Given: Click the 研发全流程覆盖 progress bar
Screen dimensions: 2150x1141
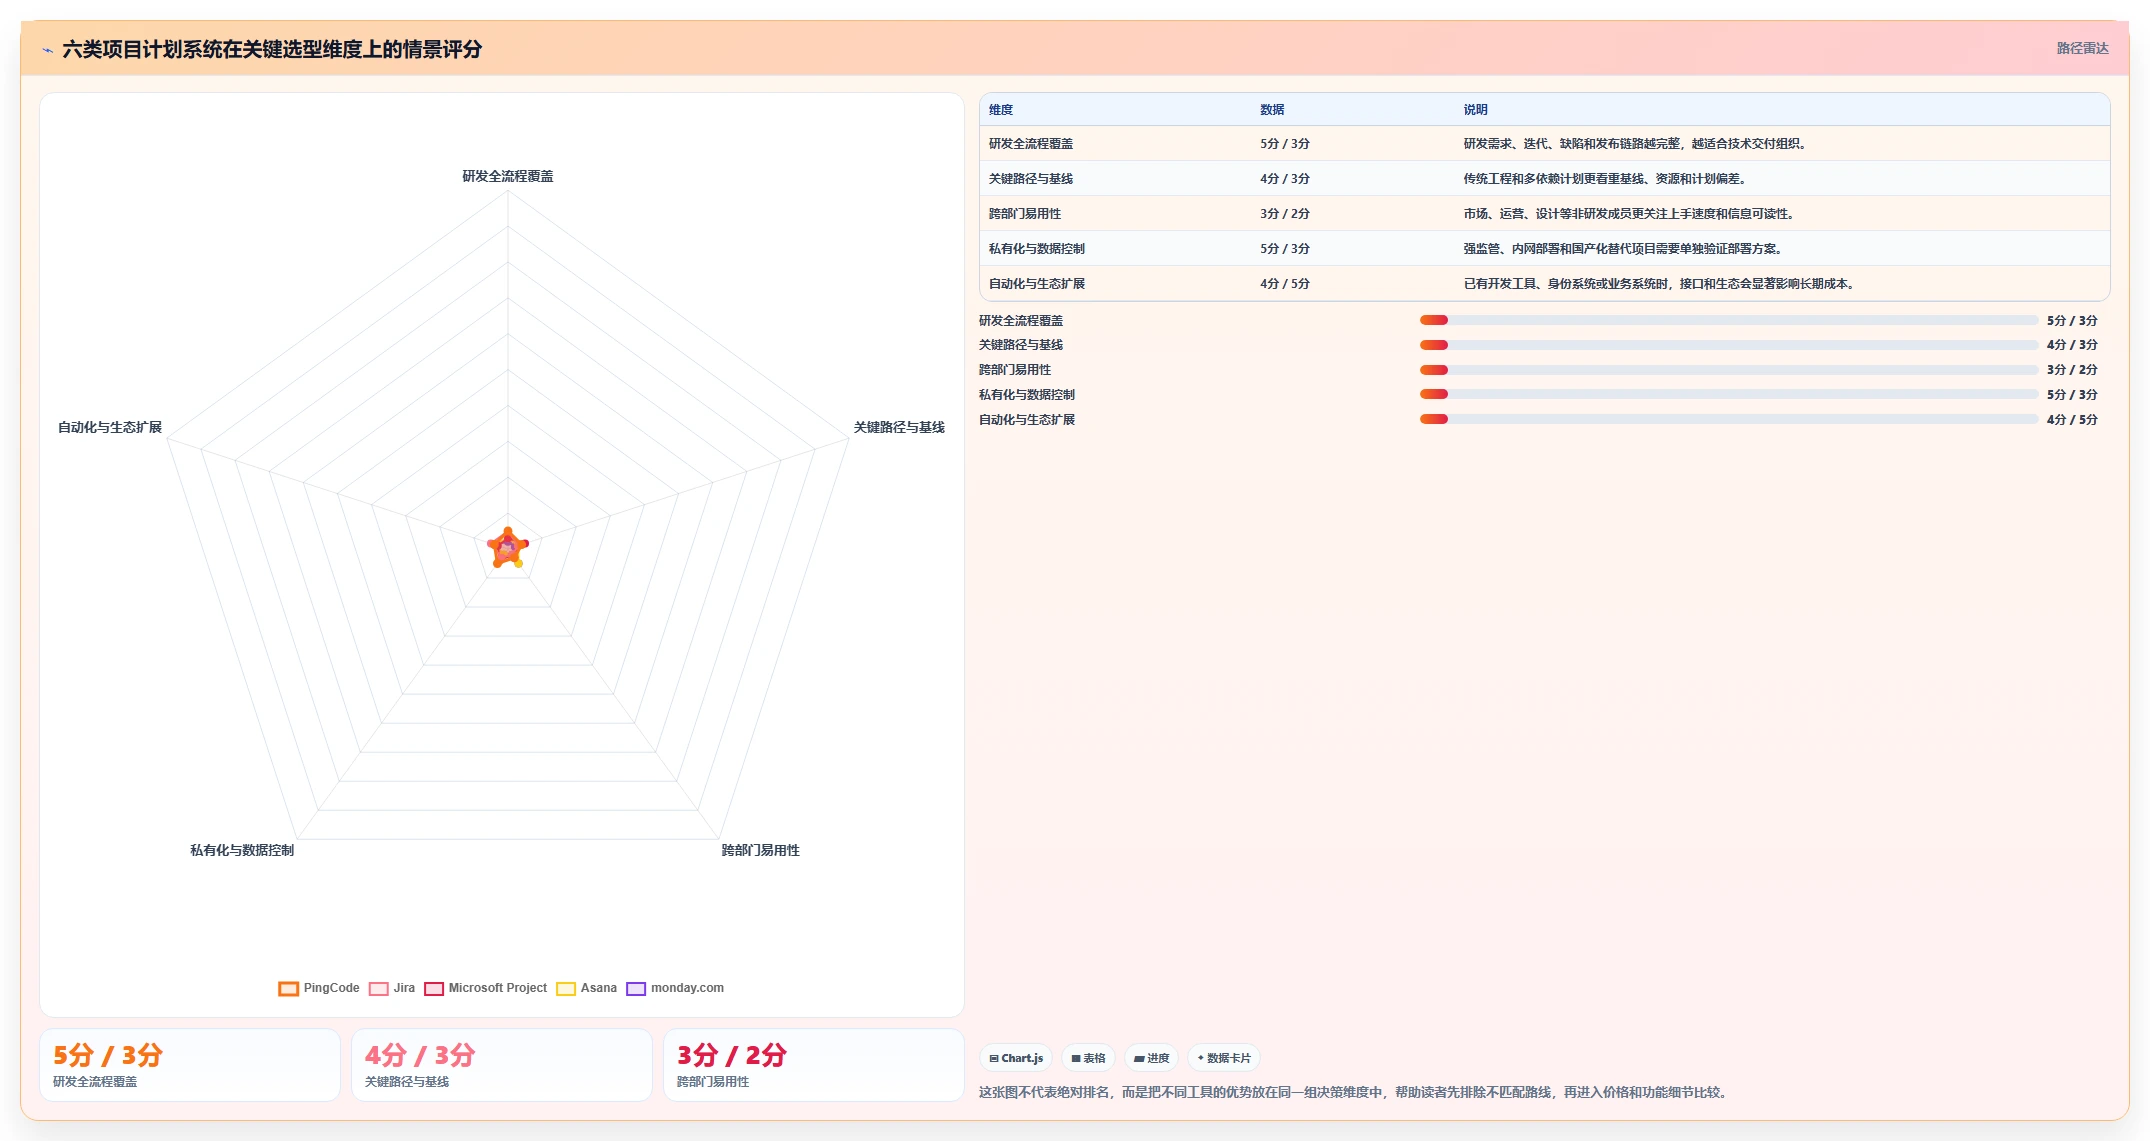Looking at the screenshot, I should tap(1728, 320).
